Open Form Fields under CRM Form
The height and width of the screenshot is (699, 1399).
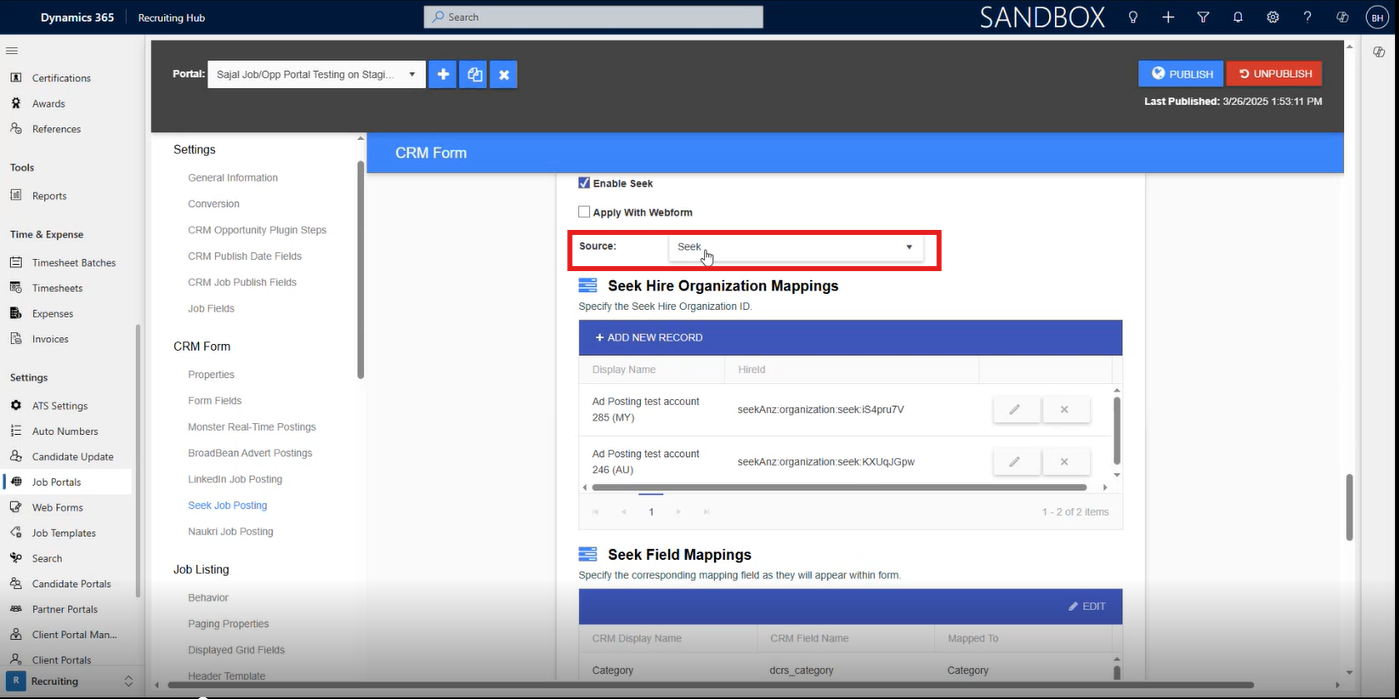[215, 401]
